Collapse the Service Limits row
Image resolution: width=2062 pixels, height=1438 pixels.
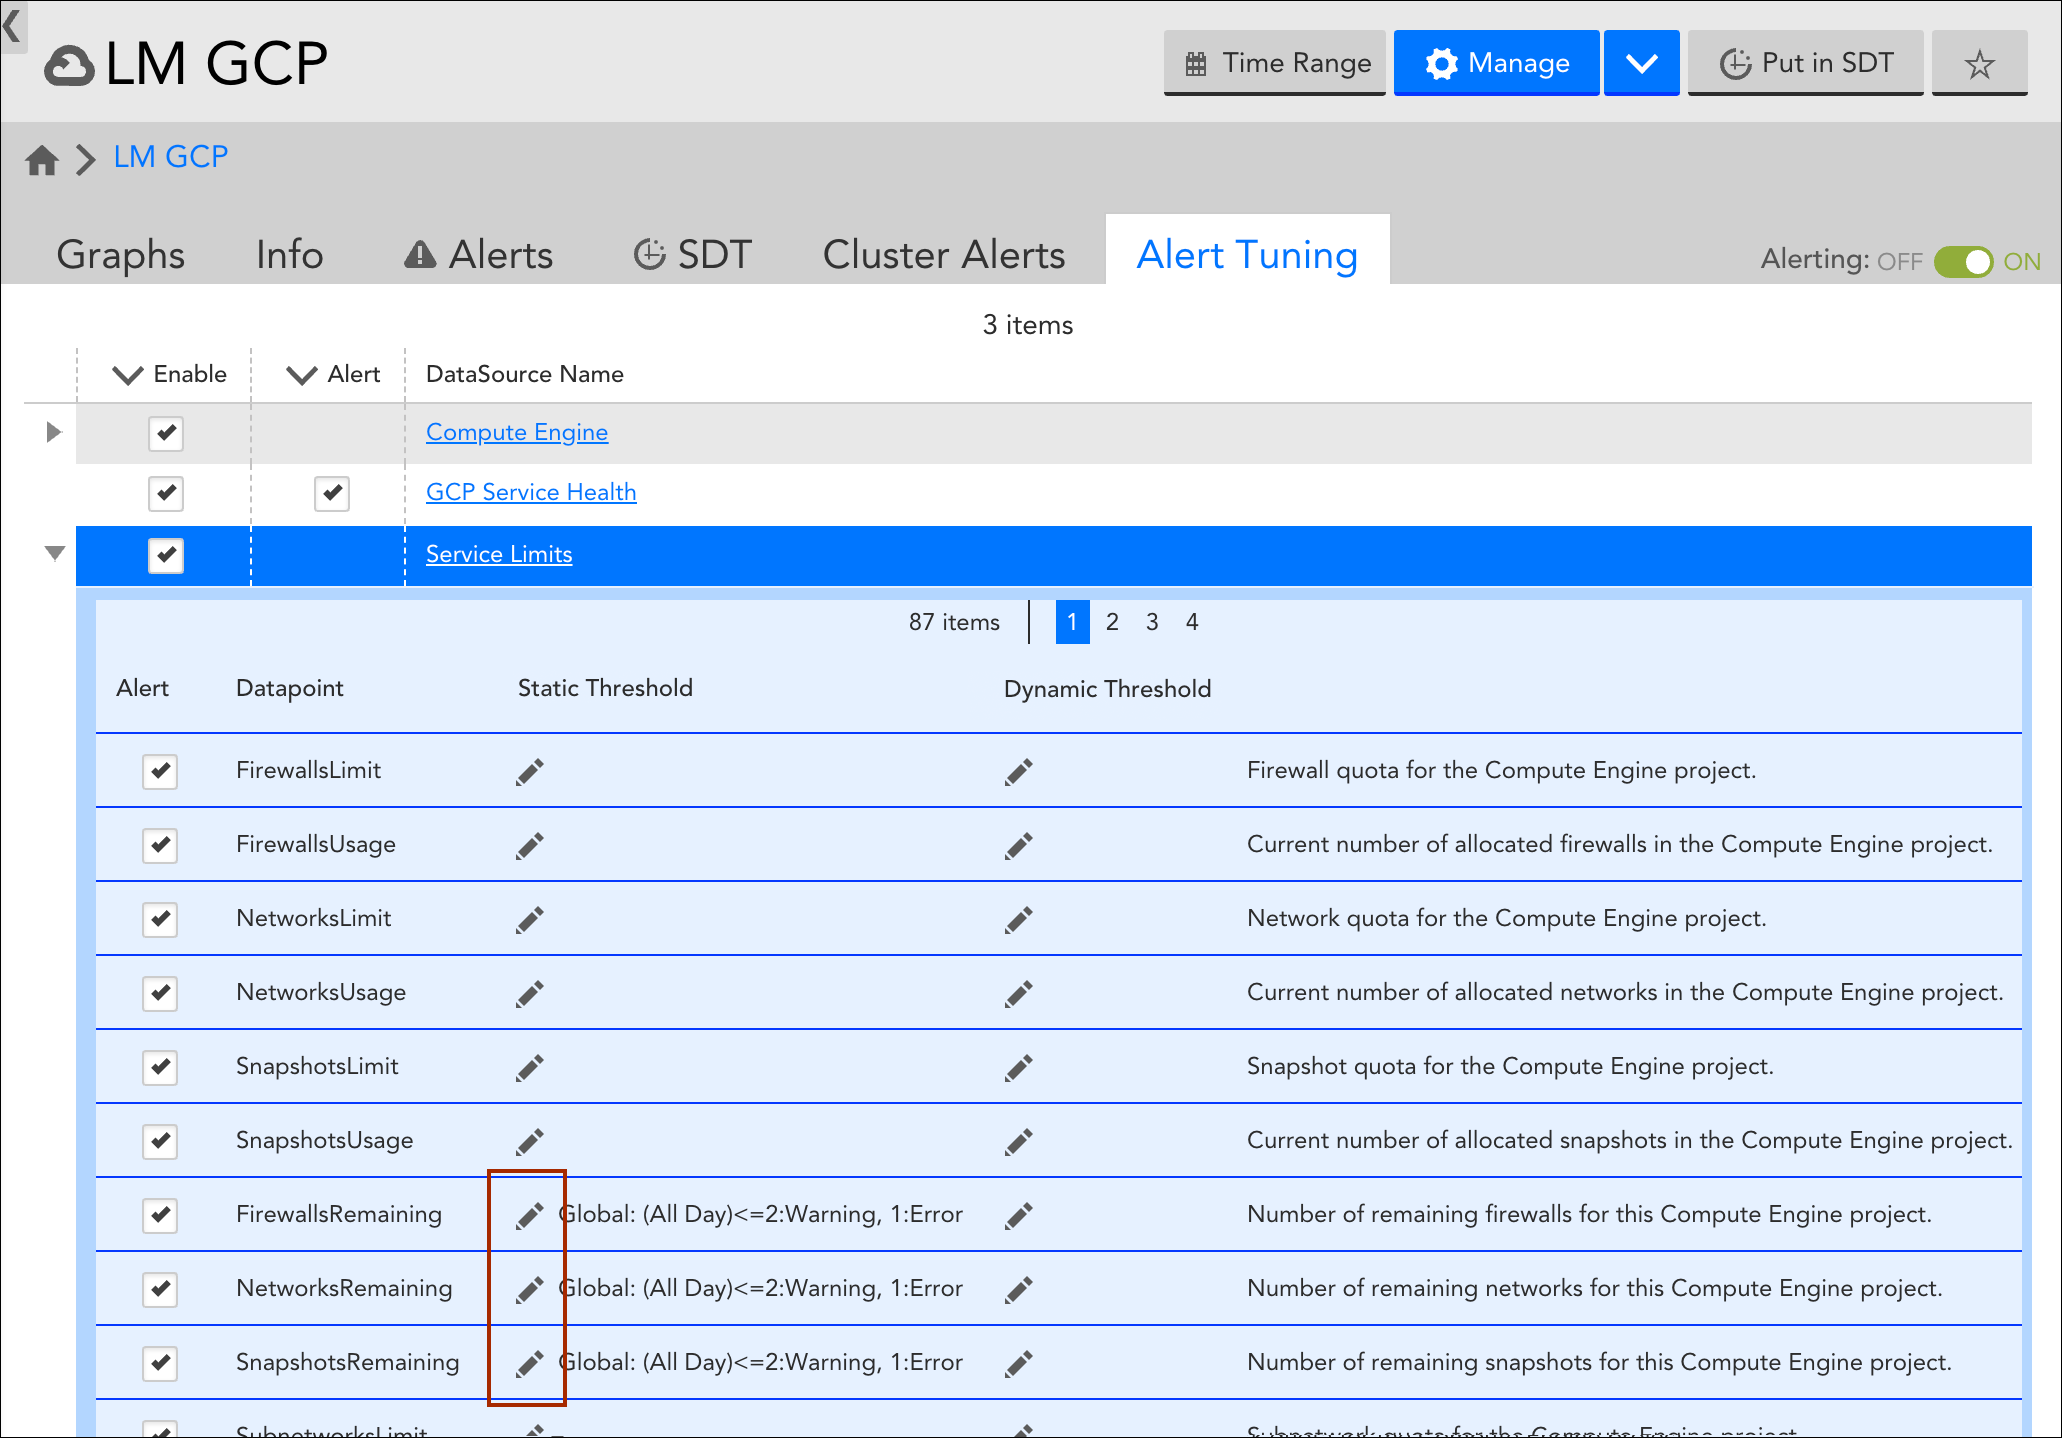point(54,553)
